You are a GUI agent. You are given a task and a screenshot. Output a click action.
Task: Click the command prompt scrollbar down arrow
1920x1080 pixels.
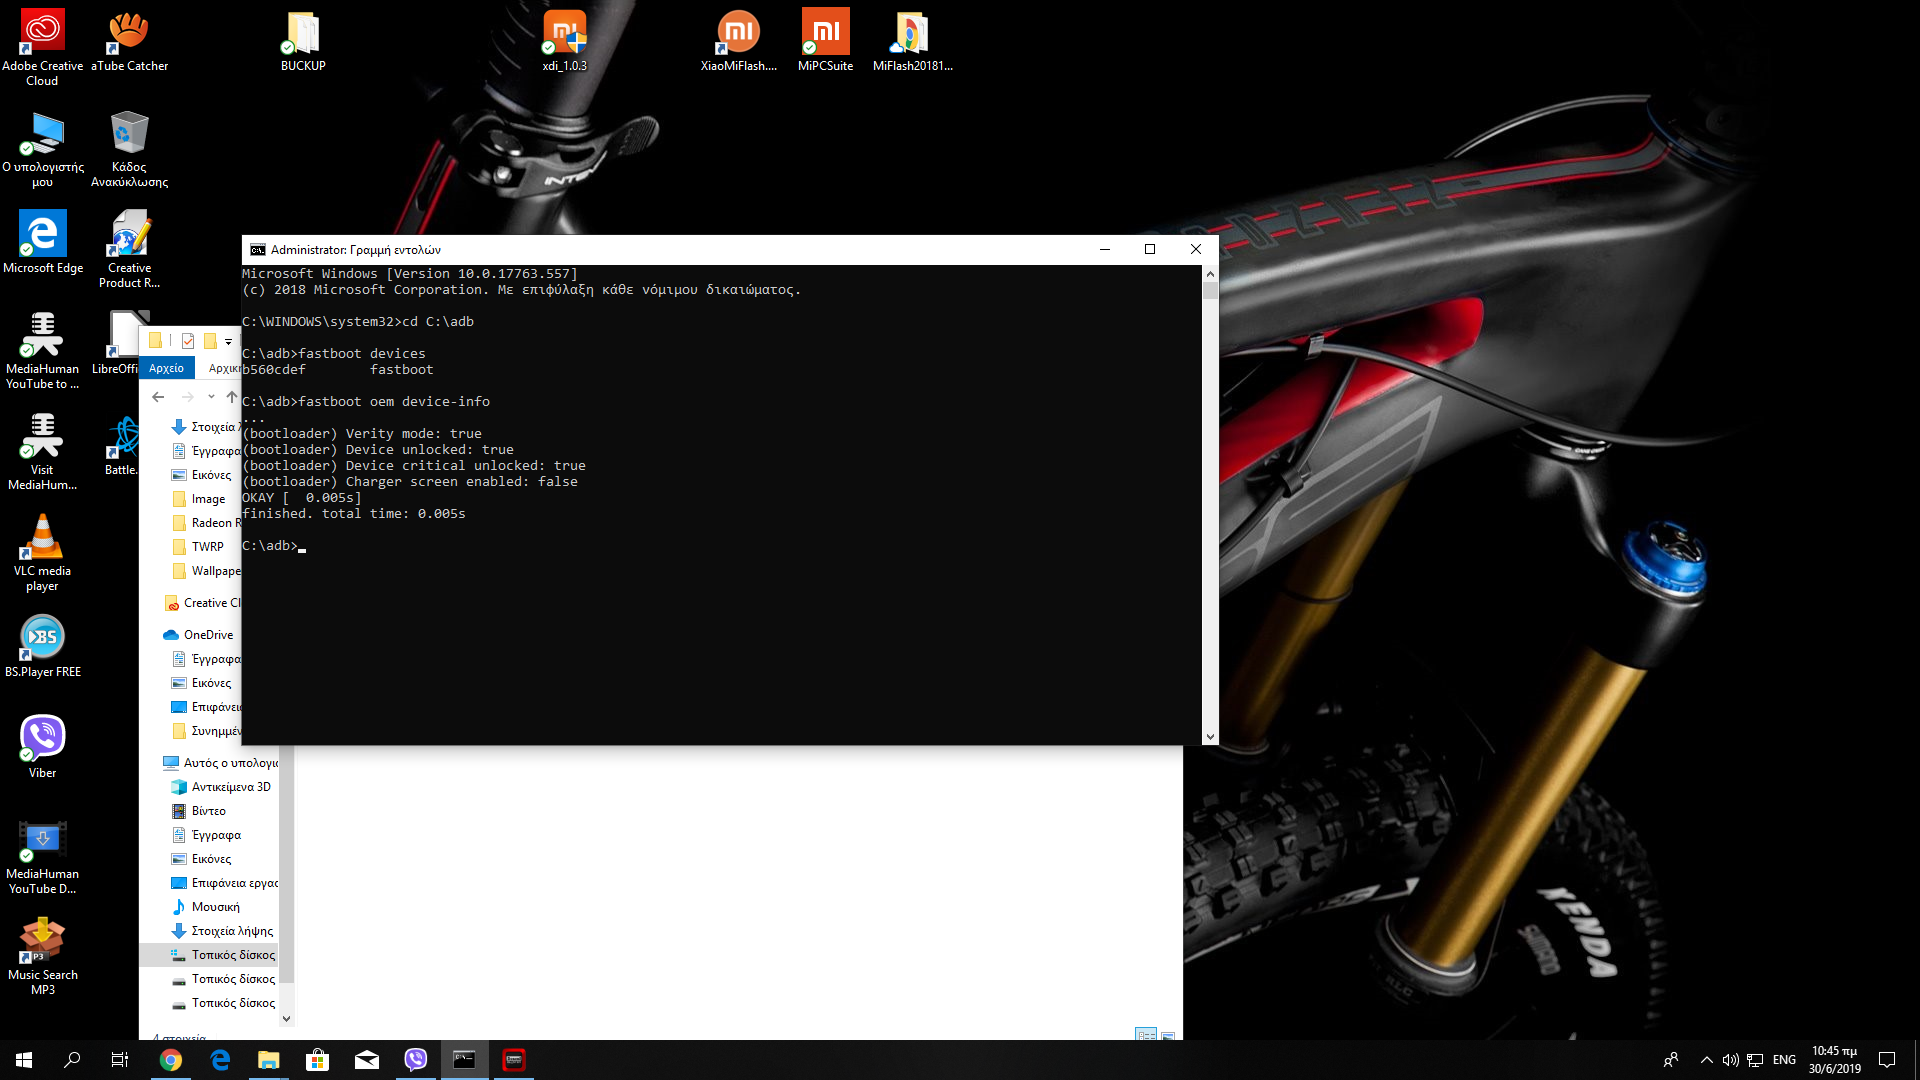(1210, 737)
